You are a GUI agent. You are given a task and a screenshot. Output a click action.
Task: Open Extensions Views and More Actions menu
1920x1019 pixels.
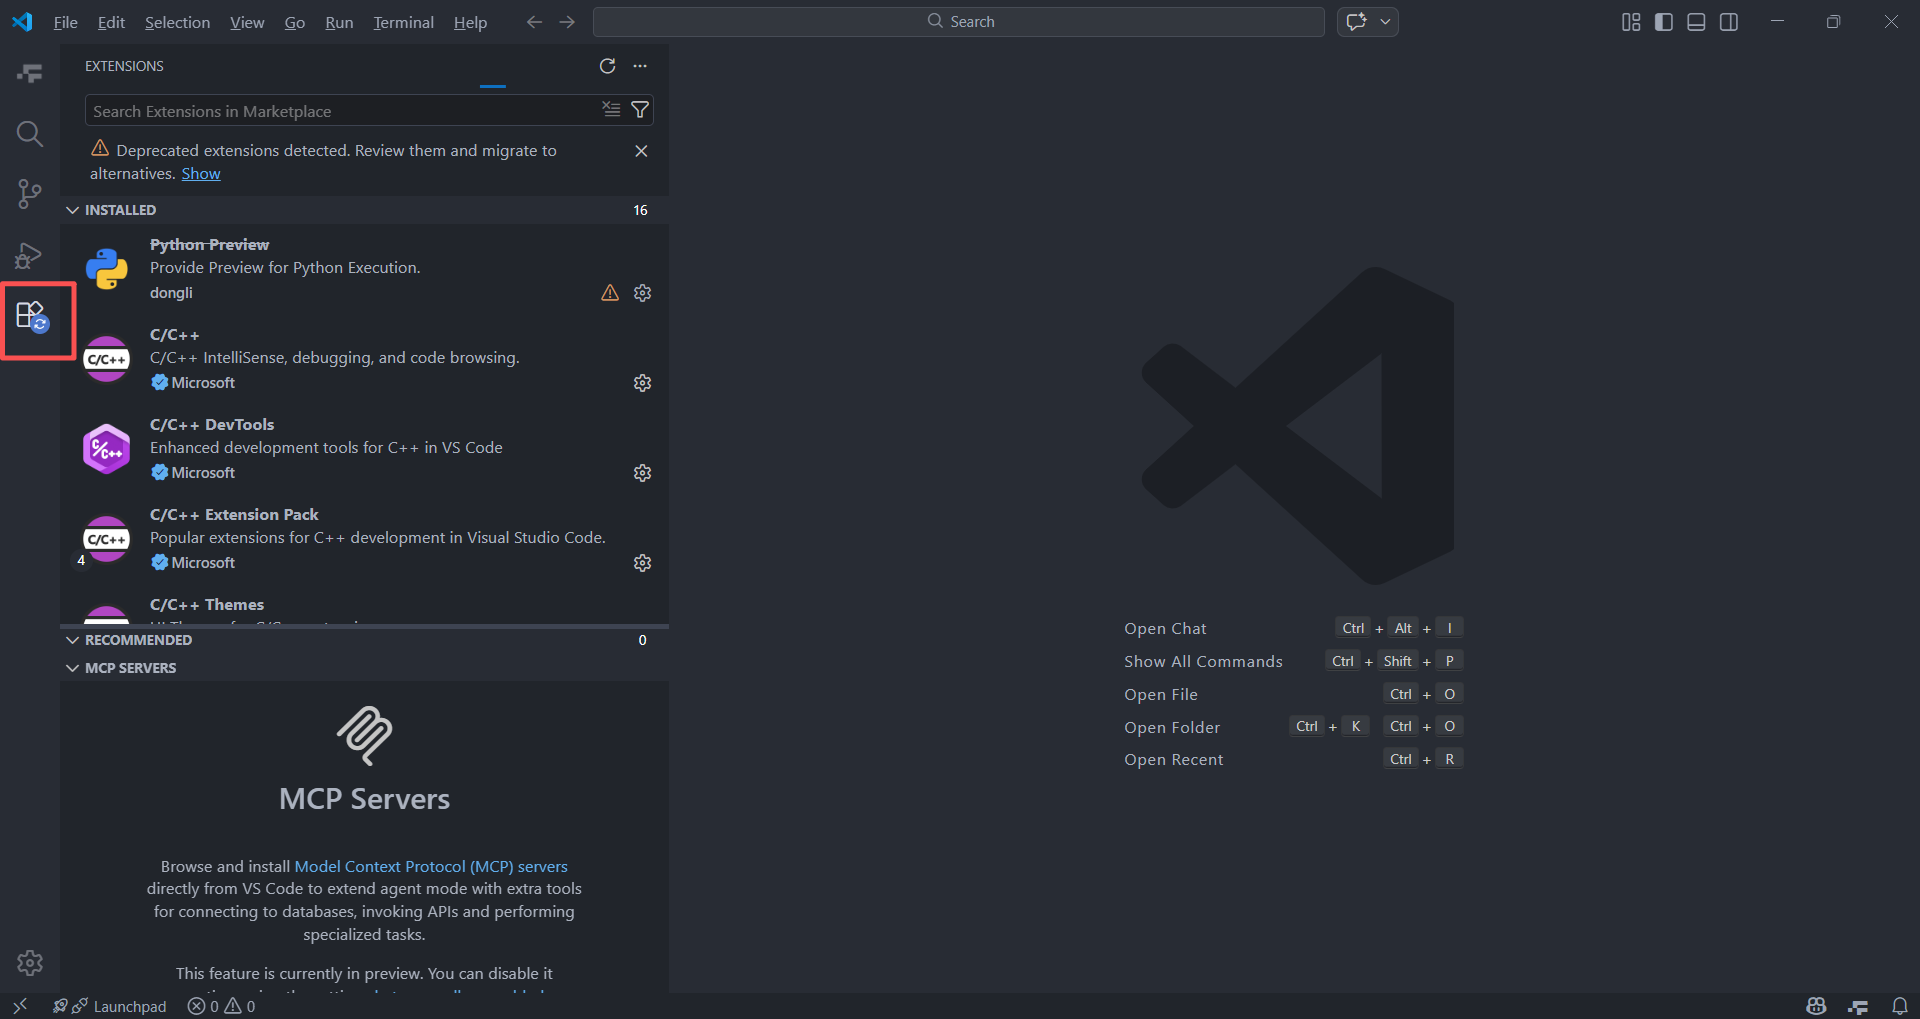(x=640, y=66)
